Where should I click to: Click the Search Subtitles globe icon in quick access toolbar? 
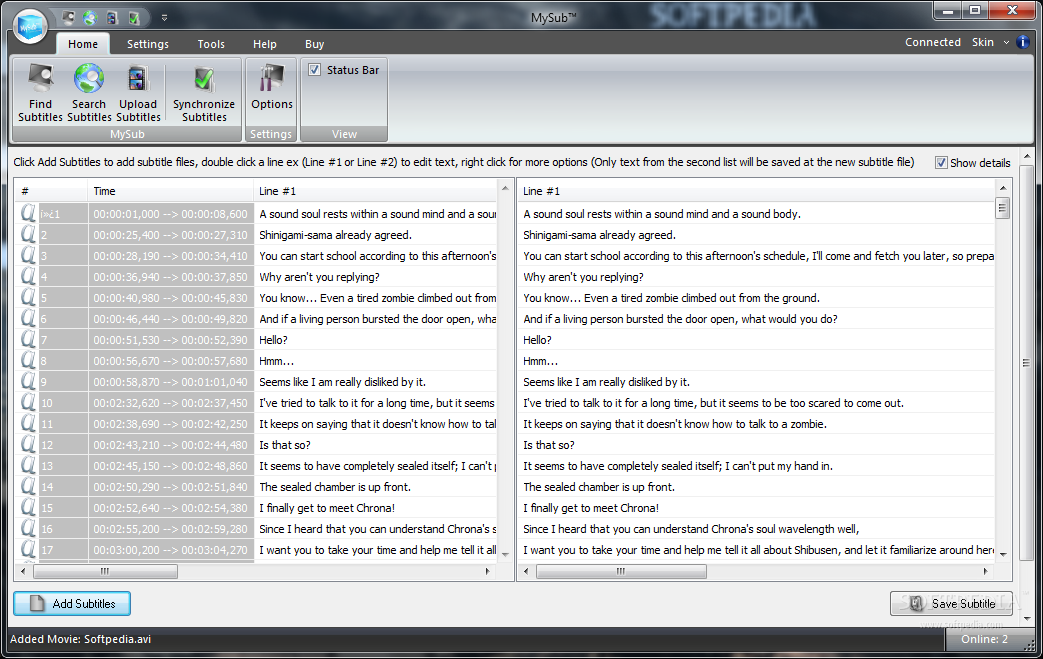pos(90,17)
